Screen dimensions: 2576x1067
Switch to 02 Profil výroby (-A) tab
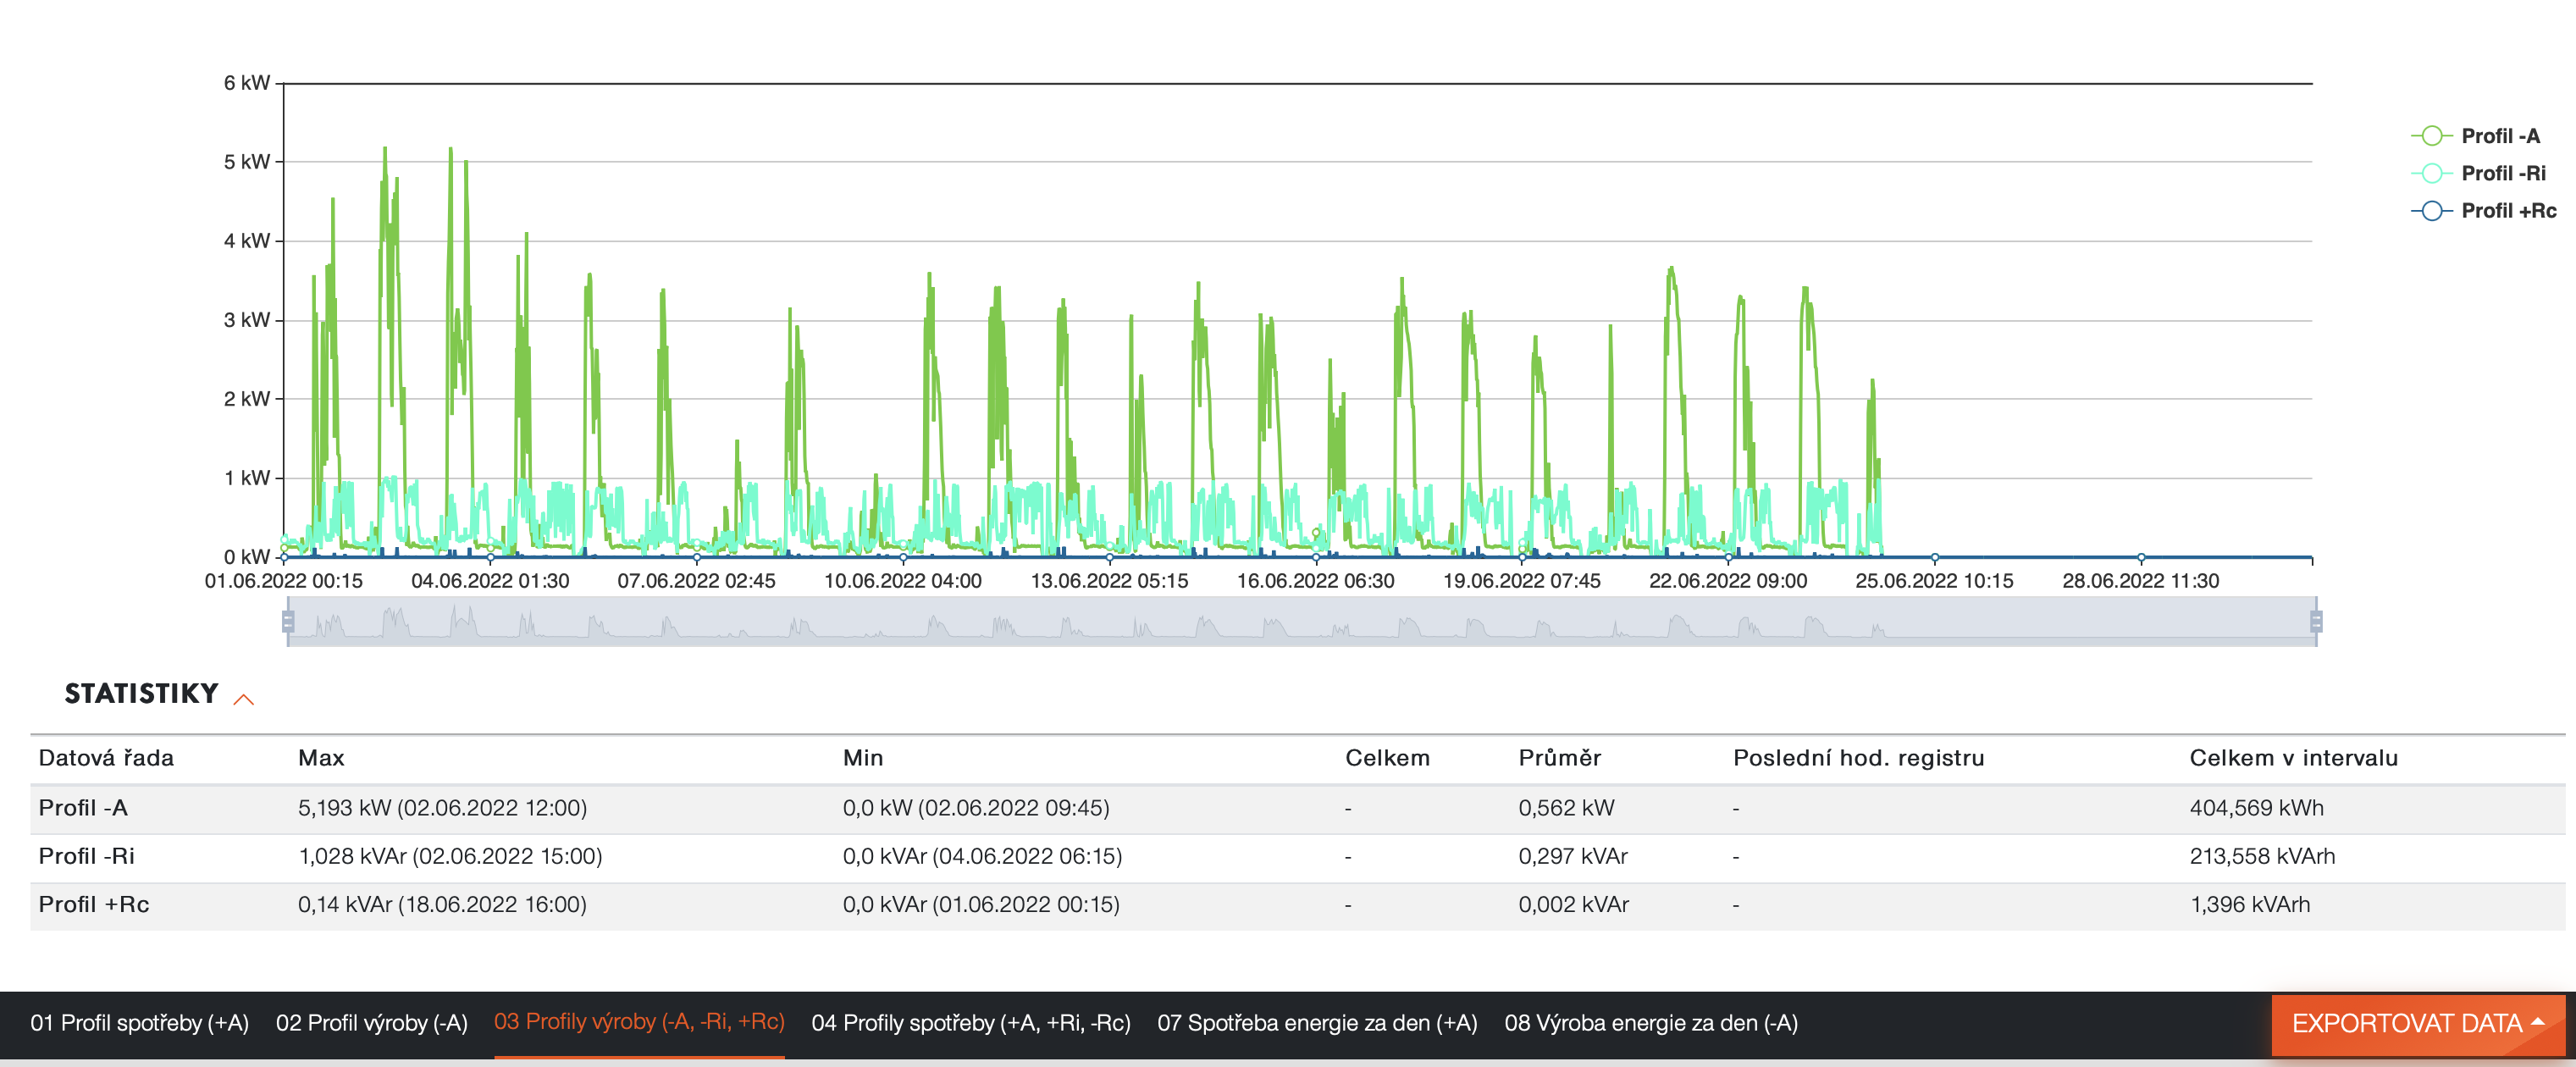372,1023
